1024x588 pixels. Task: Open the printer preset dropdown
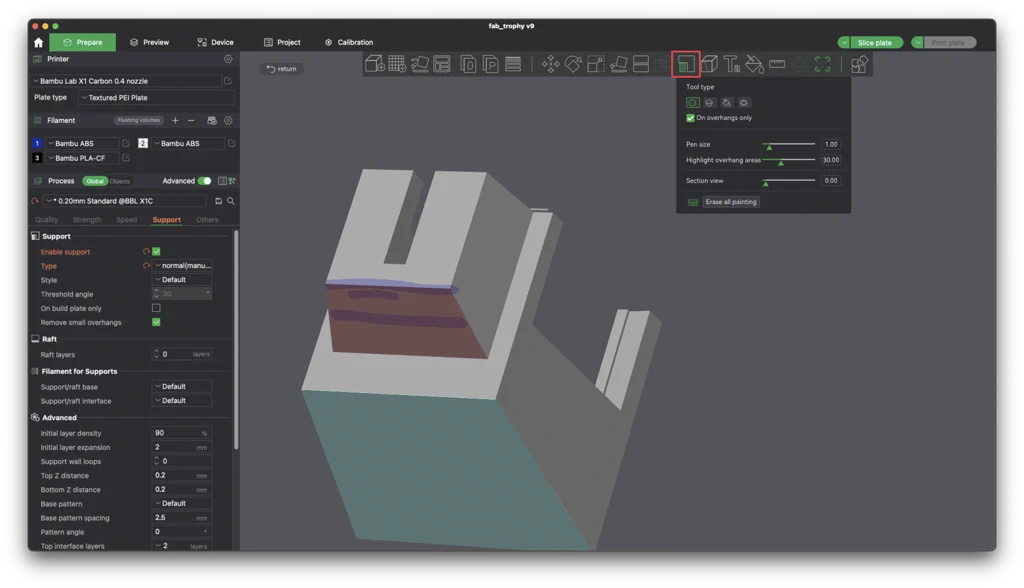[127, 81]
